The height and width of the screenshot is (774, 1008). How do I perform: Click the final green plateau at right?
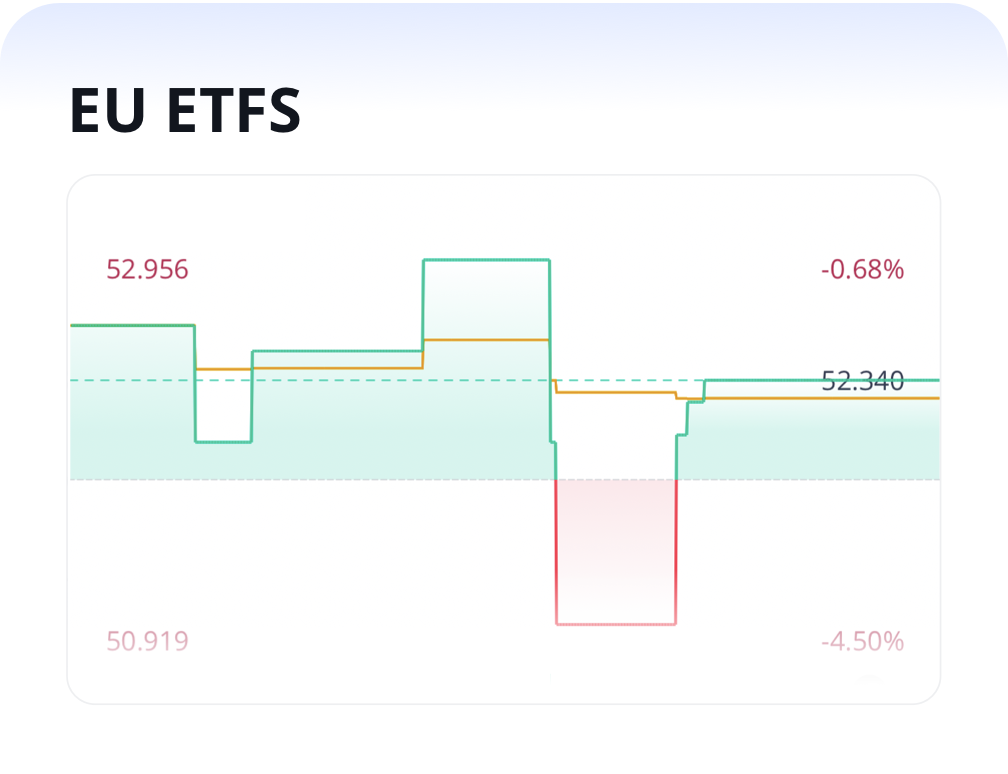(x=822, y=381)
